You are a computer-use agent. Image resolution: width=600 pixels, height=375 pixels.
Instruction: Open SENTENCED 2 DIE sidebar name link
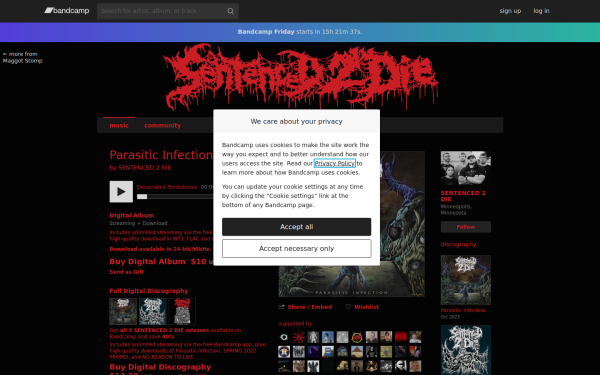(463, 196)
